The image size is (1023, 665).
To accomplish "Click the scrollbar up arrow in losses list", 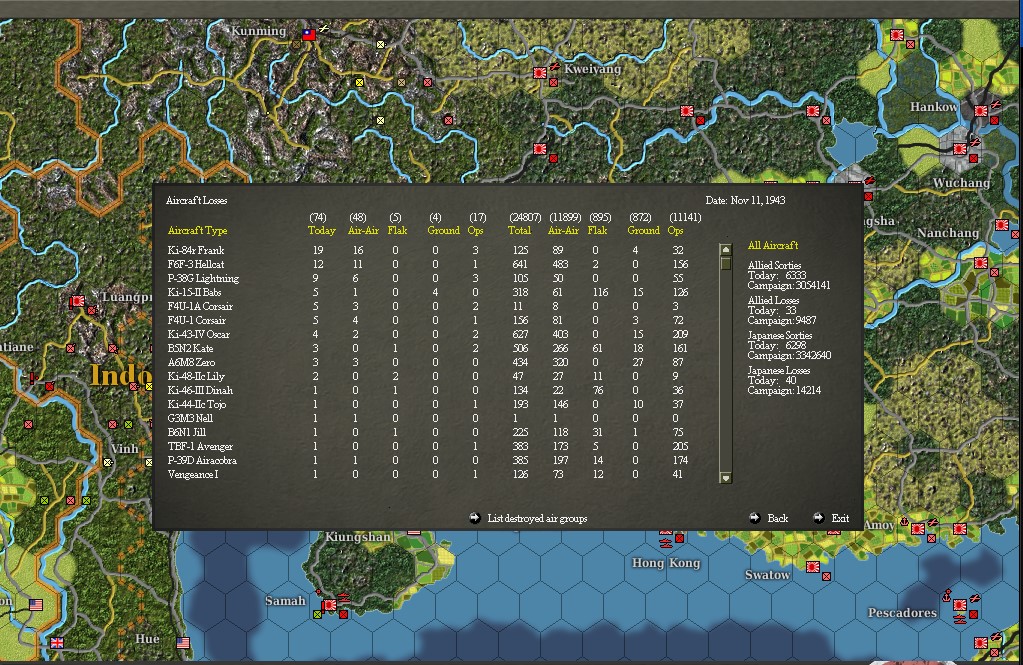I will (725, 250).
